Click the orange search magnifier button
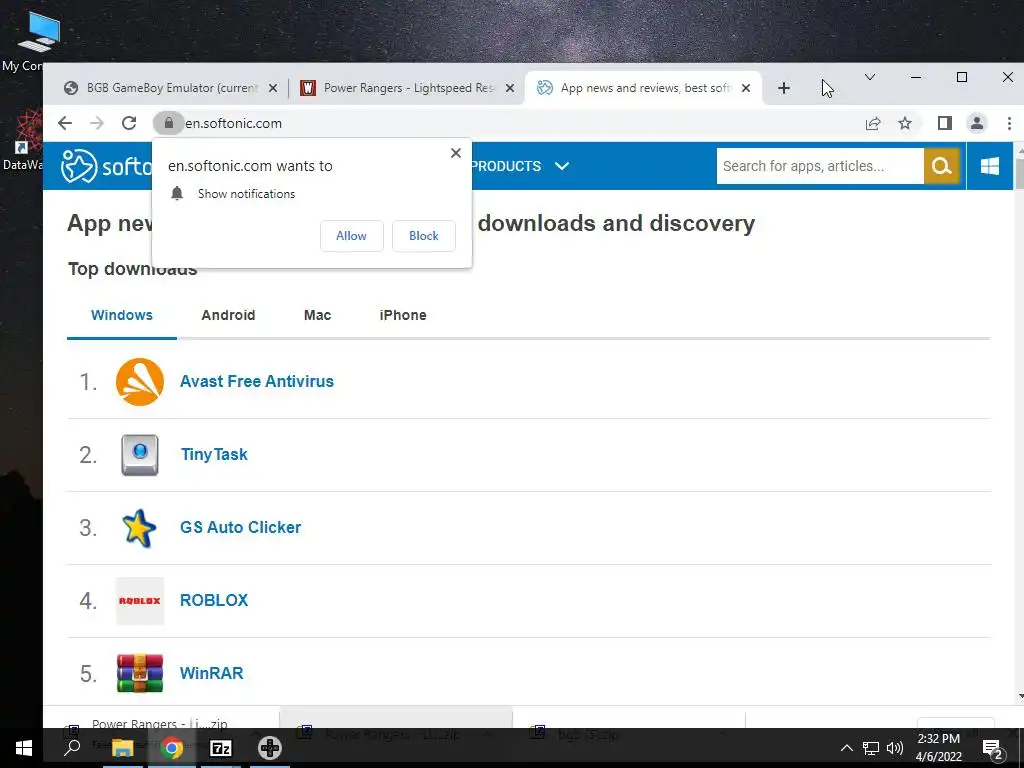The height and width of the screenshot is (768, 1024). coord(941,166)
